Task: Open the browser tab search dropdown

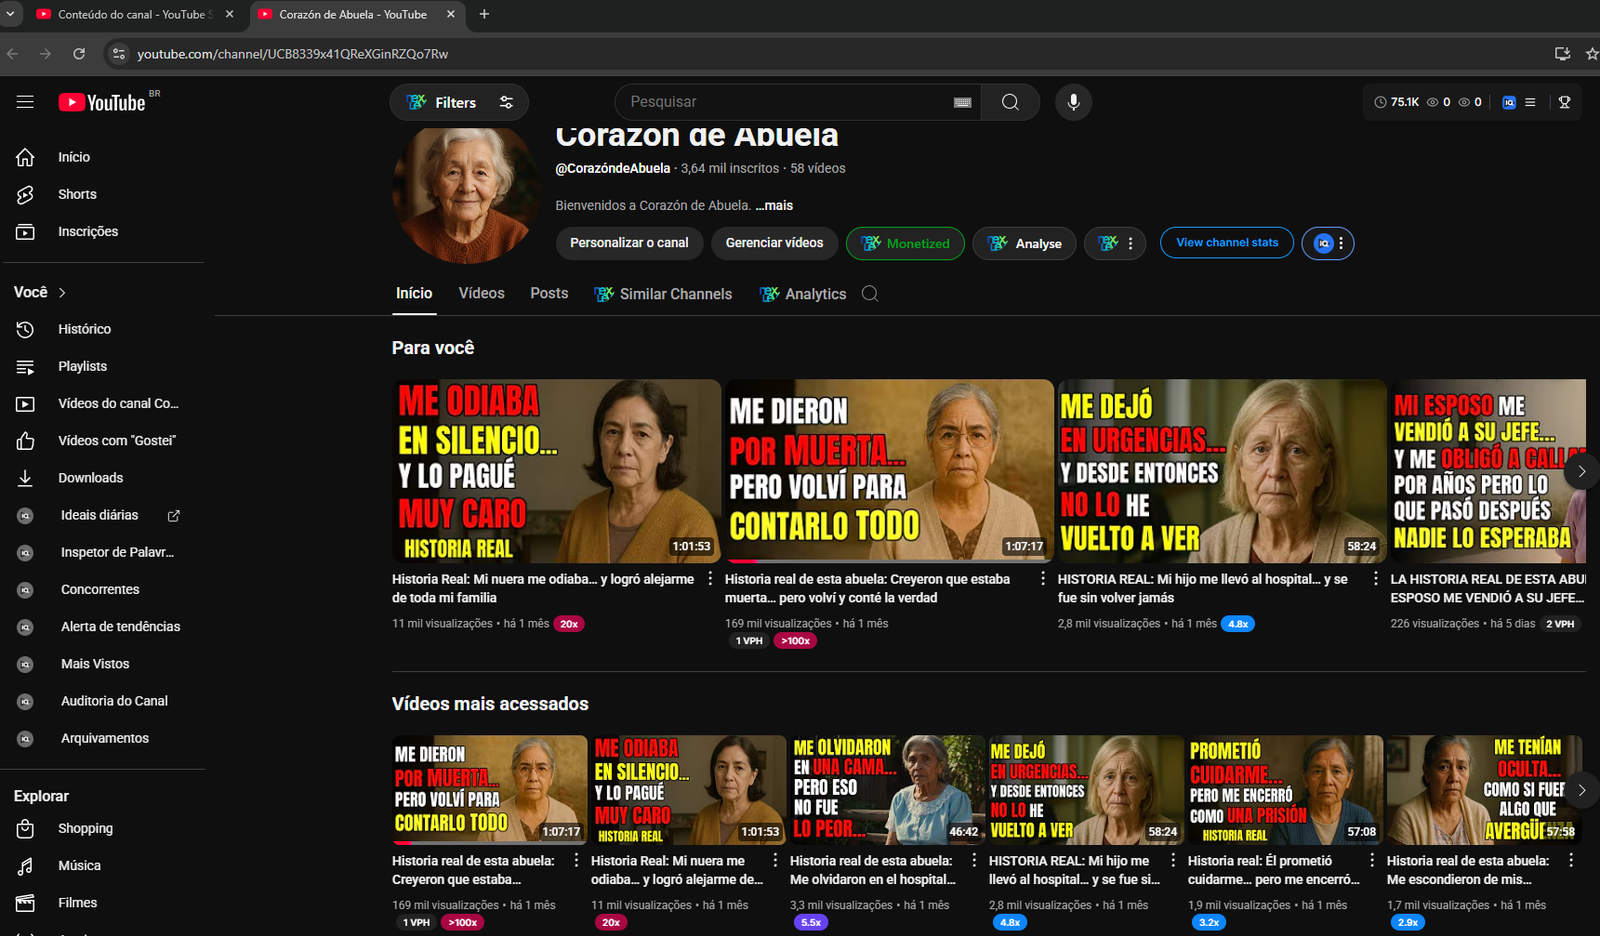Action: click(10, 14)
